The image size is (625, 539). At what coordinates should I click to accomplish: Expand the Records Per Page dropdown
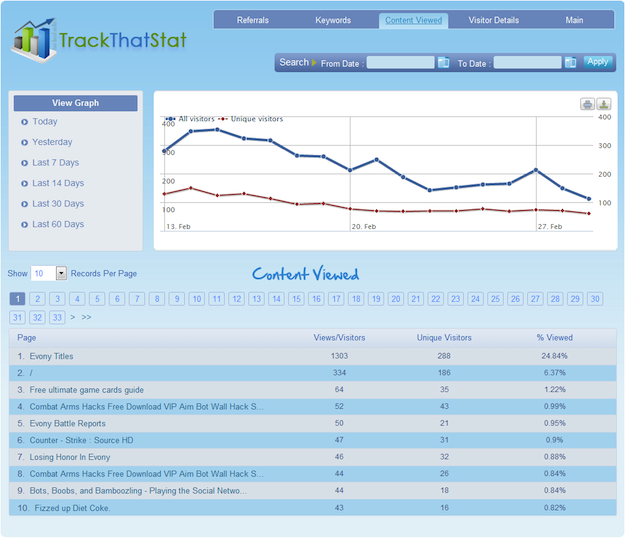pos(61,273)
